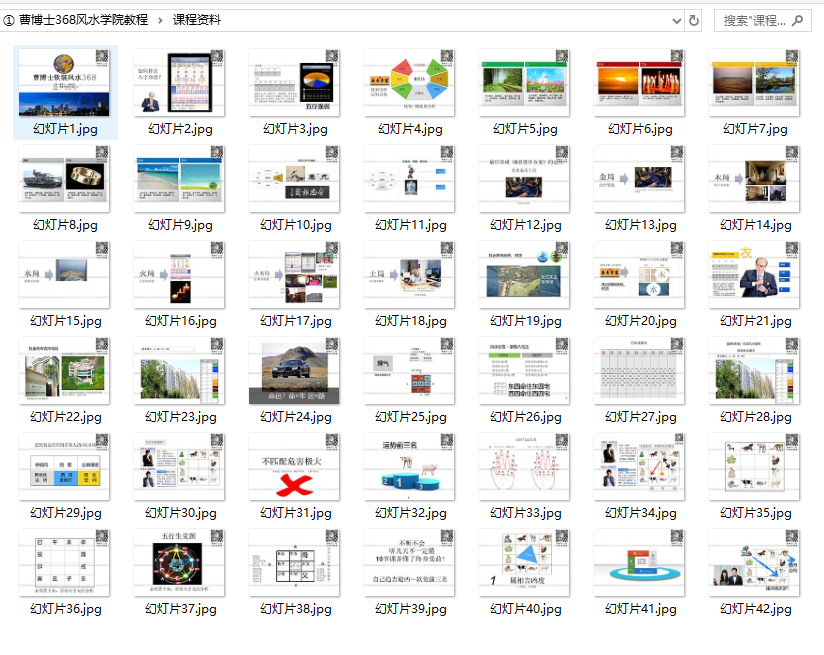Select the 幻灯片25.jpg thumbnail
Screen dimensions: 824x655
409,371
